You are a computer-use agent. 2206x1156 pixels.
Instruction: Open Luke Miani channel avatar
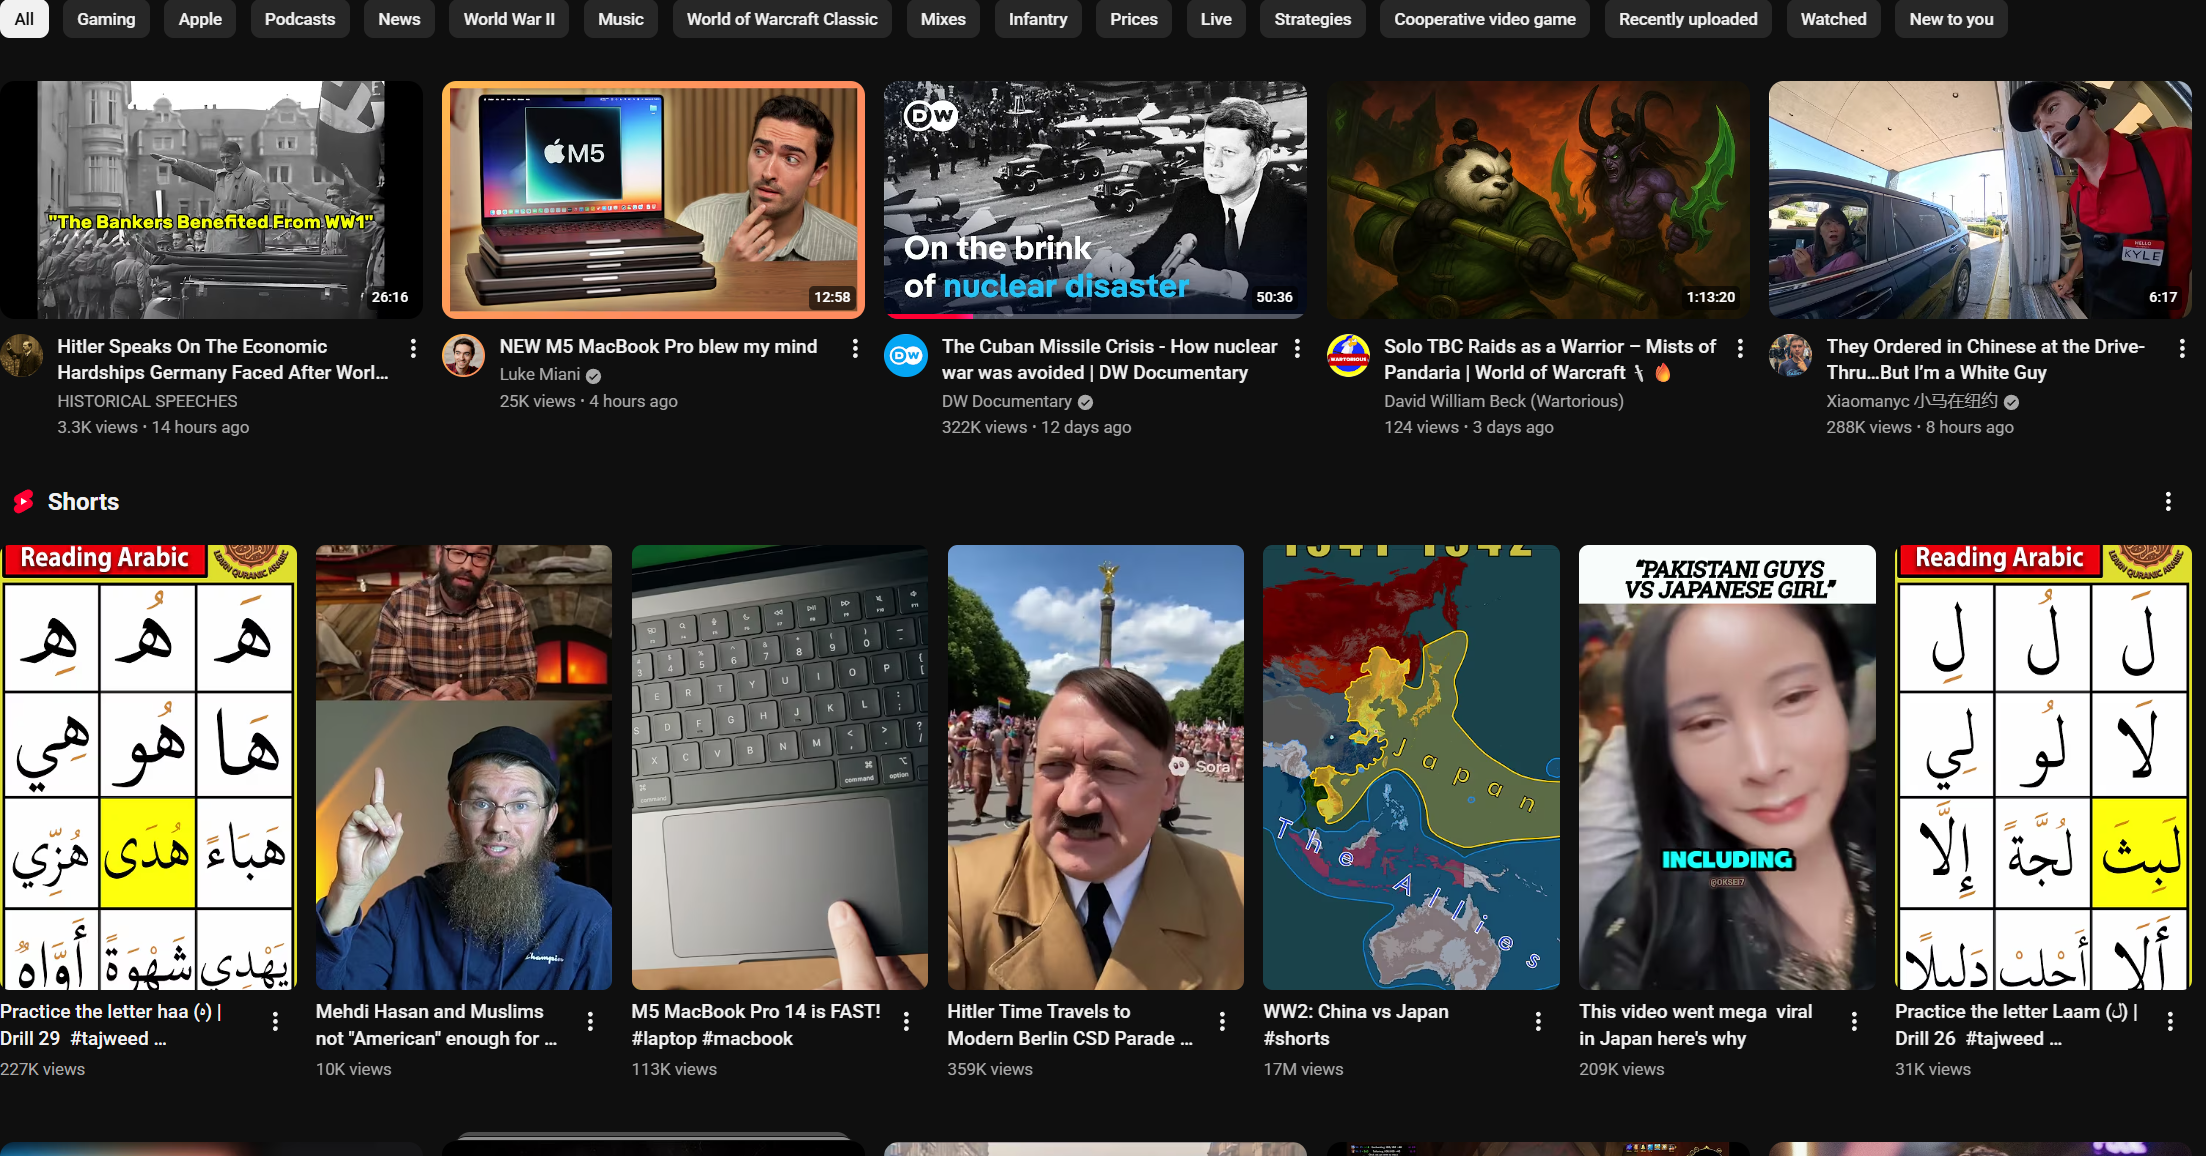[x=463, y=356]
